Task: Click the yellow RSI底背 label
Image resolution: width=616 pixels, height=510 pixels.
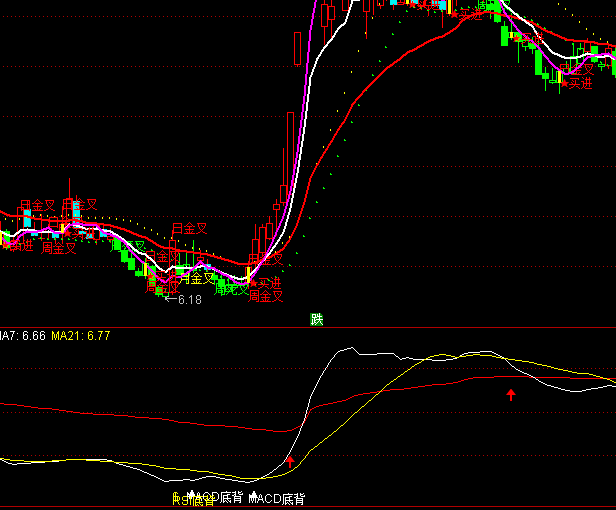Action: point(193,502)
